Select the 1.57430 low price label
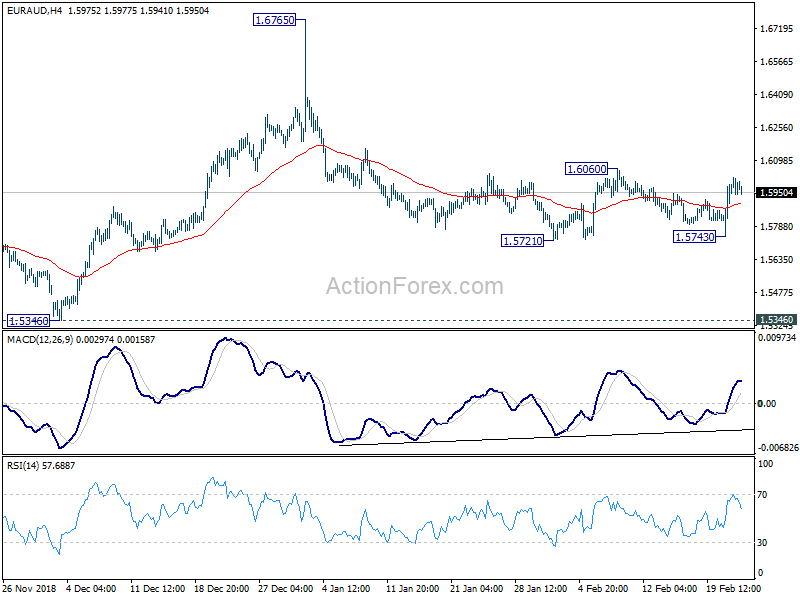The width and height of the screenshot is (800, 600). 694,237
